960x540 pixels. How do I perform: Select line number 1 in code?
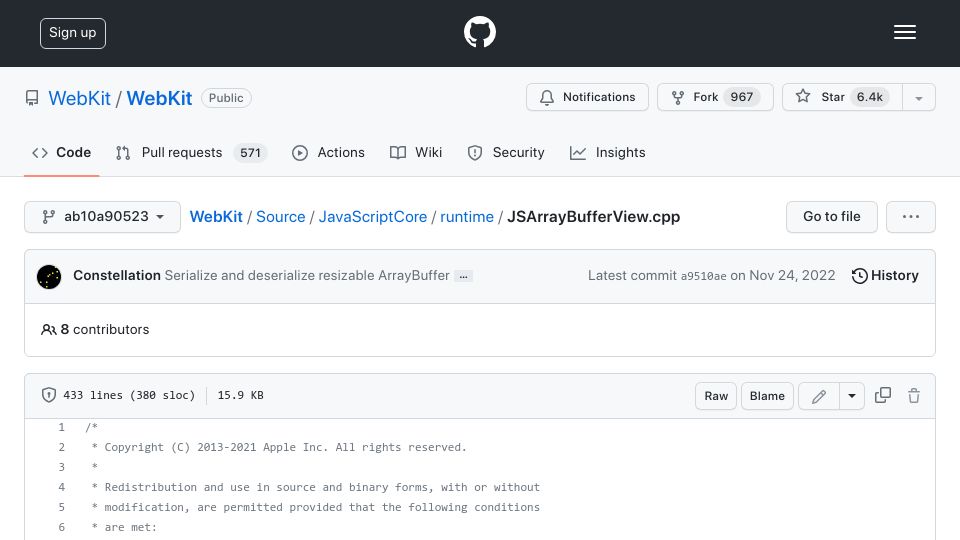[61, 427]
